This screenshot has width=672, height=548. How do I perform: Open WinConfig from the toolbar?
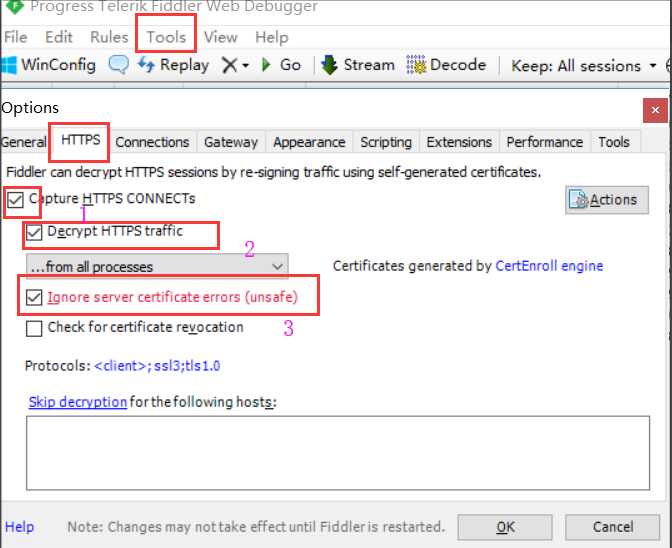(48, 65)
